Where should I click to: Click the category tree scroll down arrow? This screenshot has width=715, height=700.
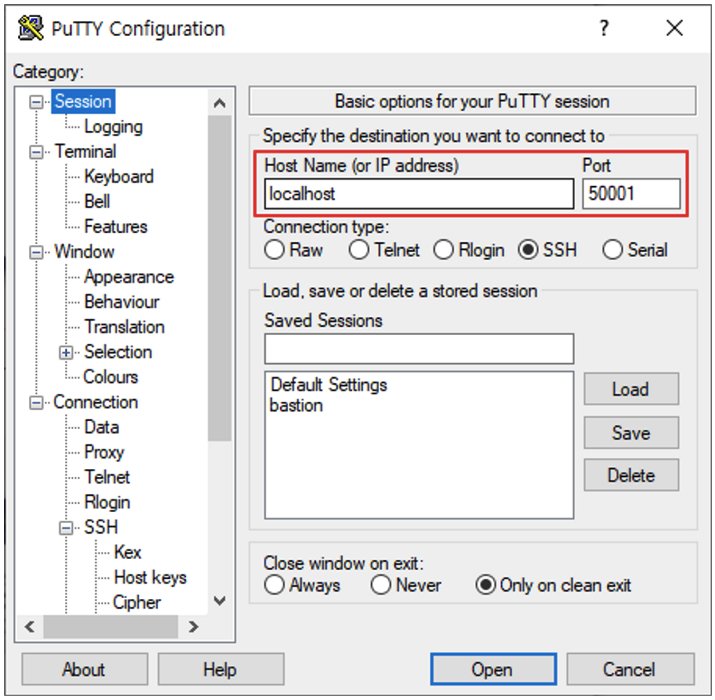[220, 602]
